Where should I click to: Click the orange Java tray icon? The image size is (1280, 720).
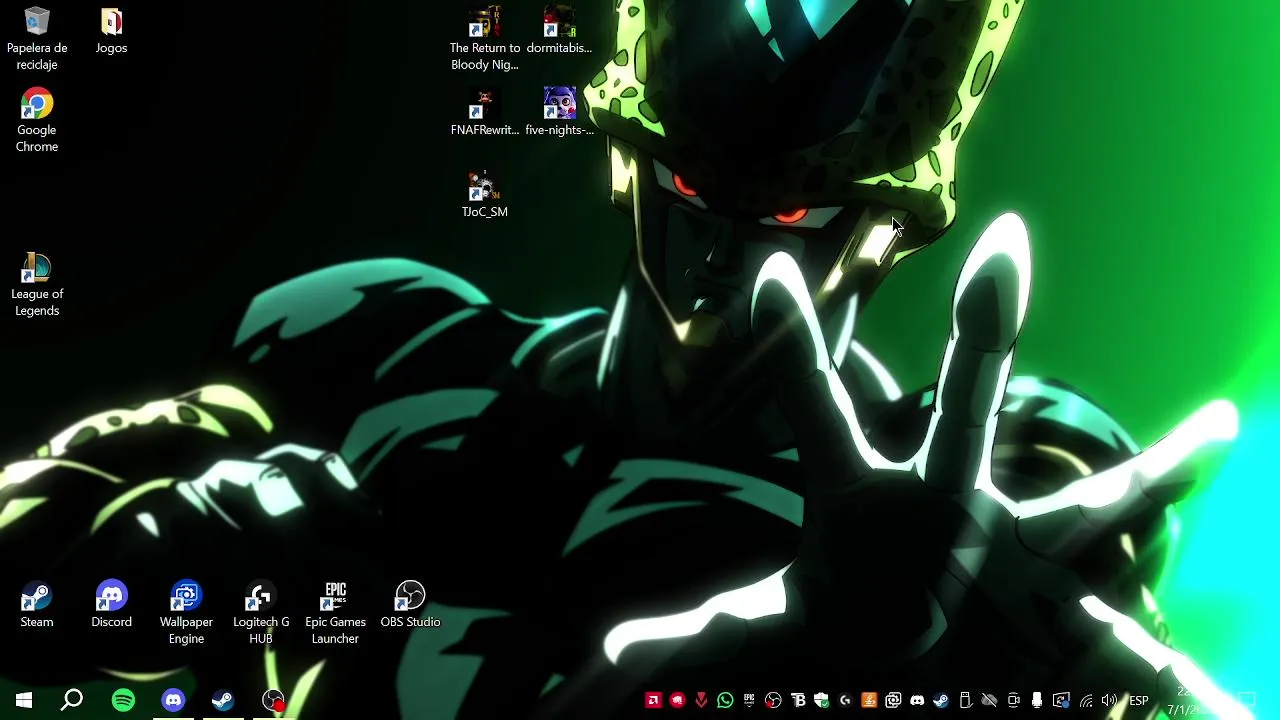pos(869,700)
